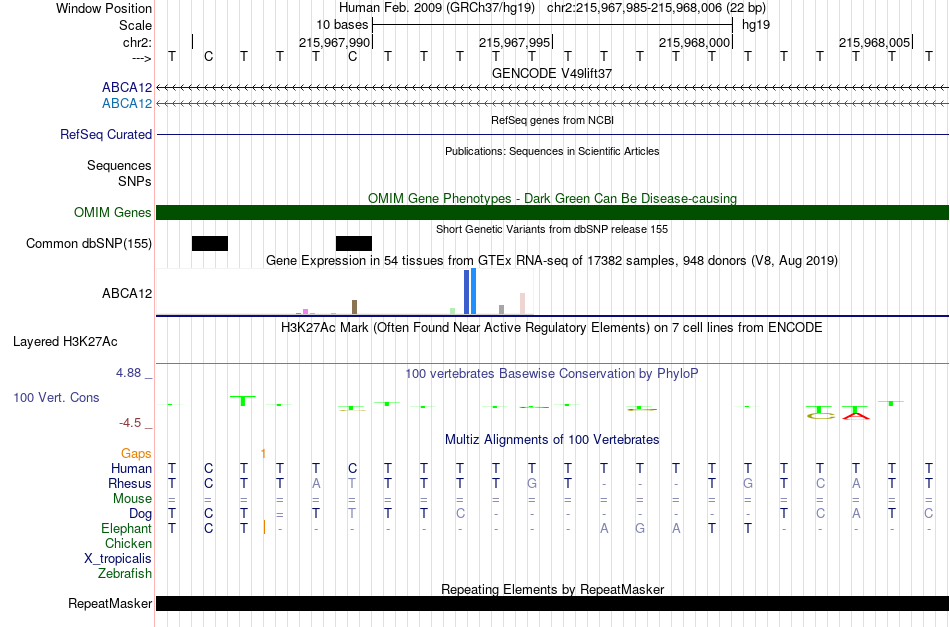The image size is (950, 627).
Task: Click the yellow 'C' logo in conservation track
Action: 821,416
